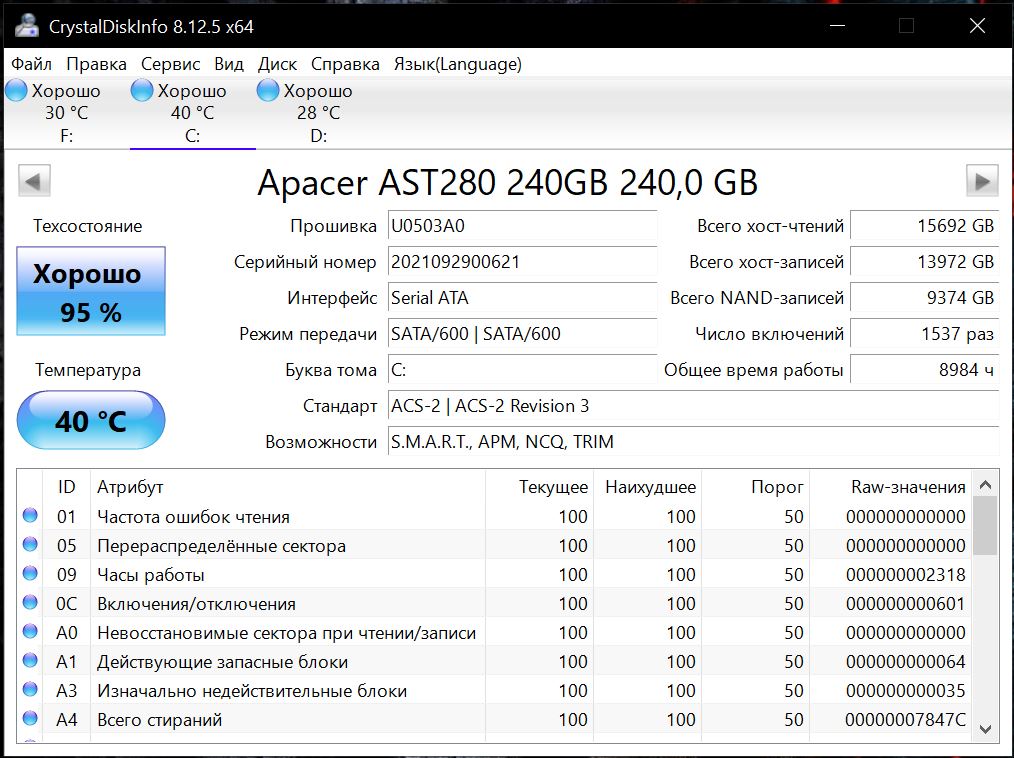Select the Включения/отключения row

[494, 603]
